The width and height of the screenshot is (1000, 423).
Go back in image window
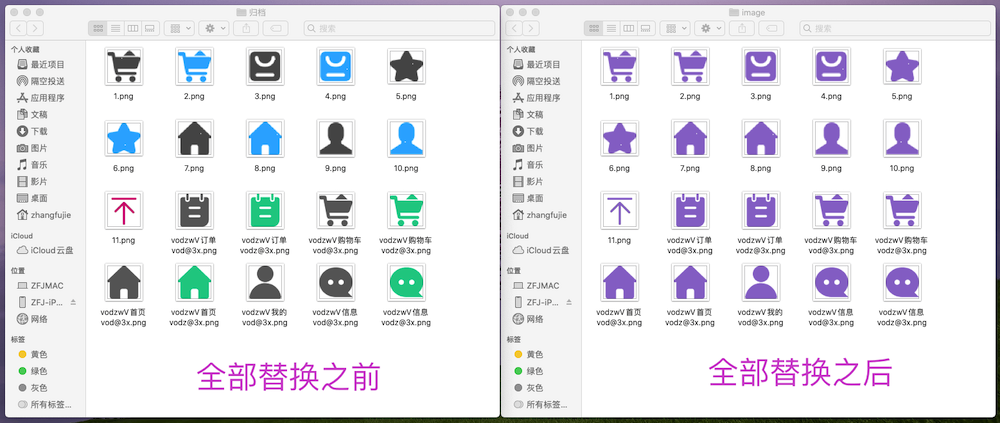pyautogui.click(x=513, y=28)
